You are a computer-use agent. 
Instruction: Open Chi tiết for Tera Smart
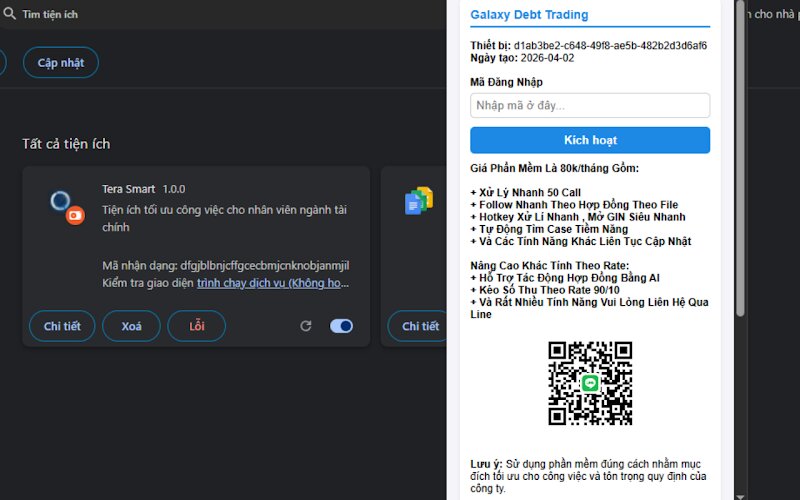coord(62,326)
